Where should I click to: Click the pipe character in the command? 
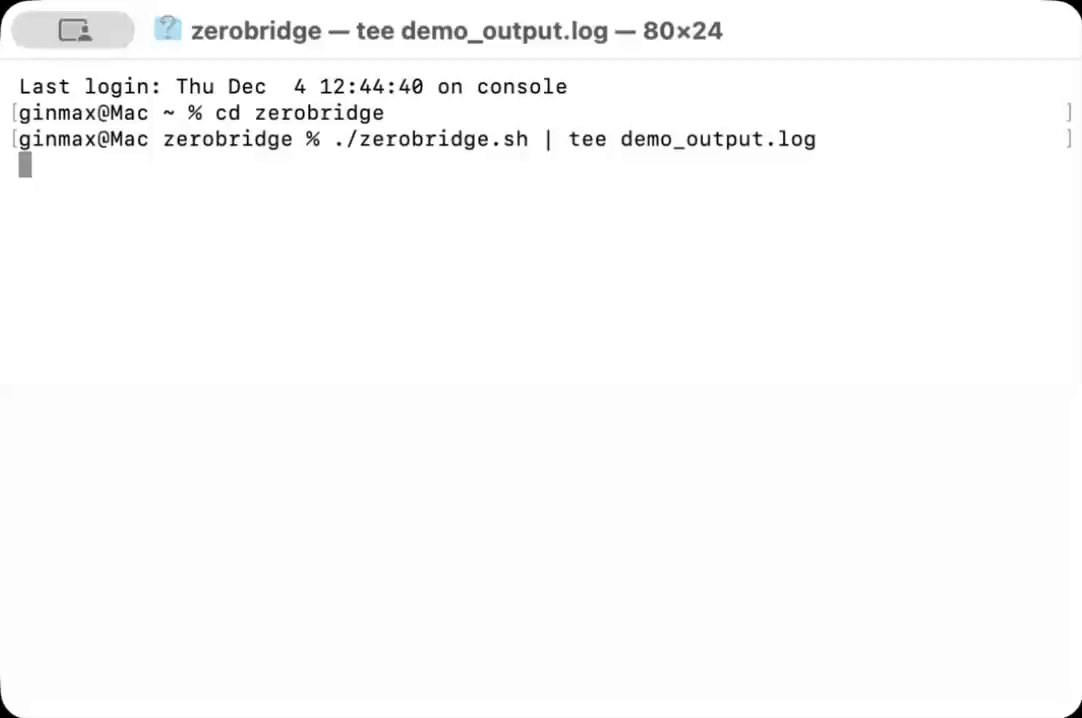548,139
